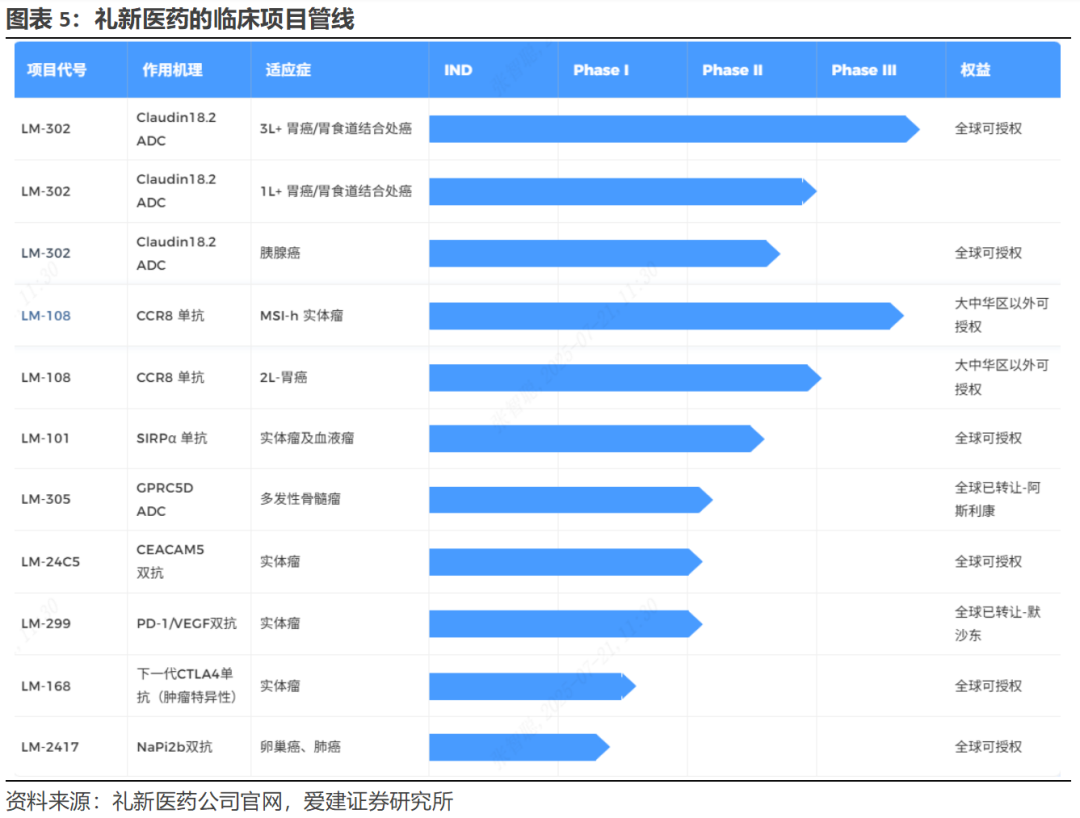Select the Phase II column header
This screenshot has height=818, width=1080.
pos(732,70)
